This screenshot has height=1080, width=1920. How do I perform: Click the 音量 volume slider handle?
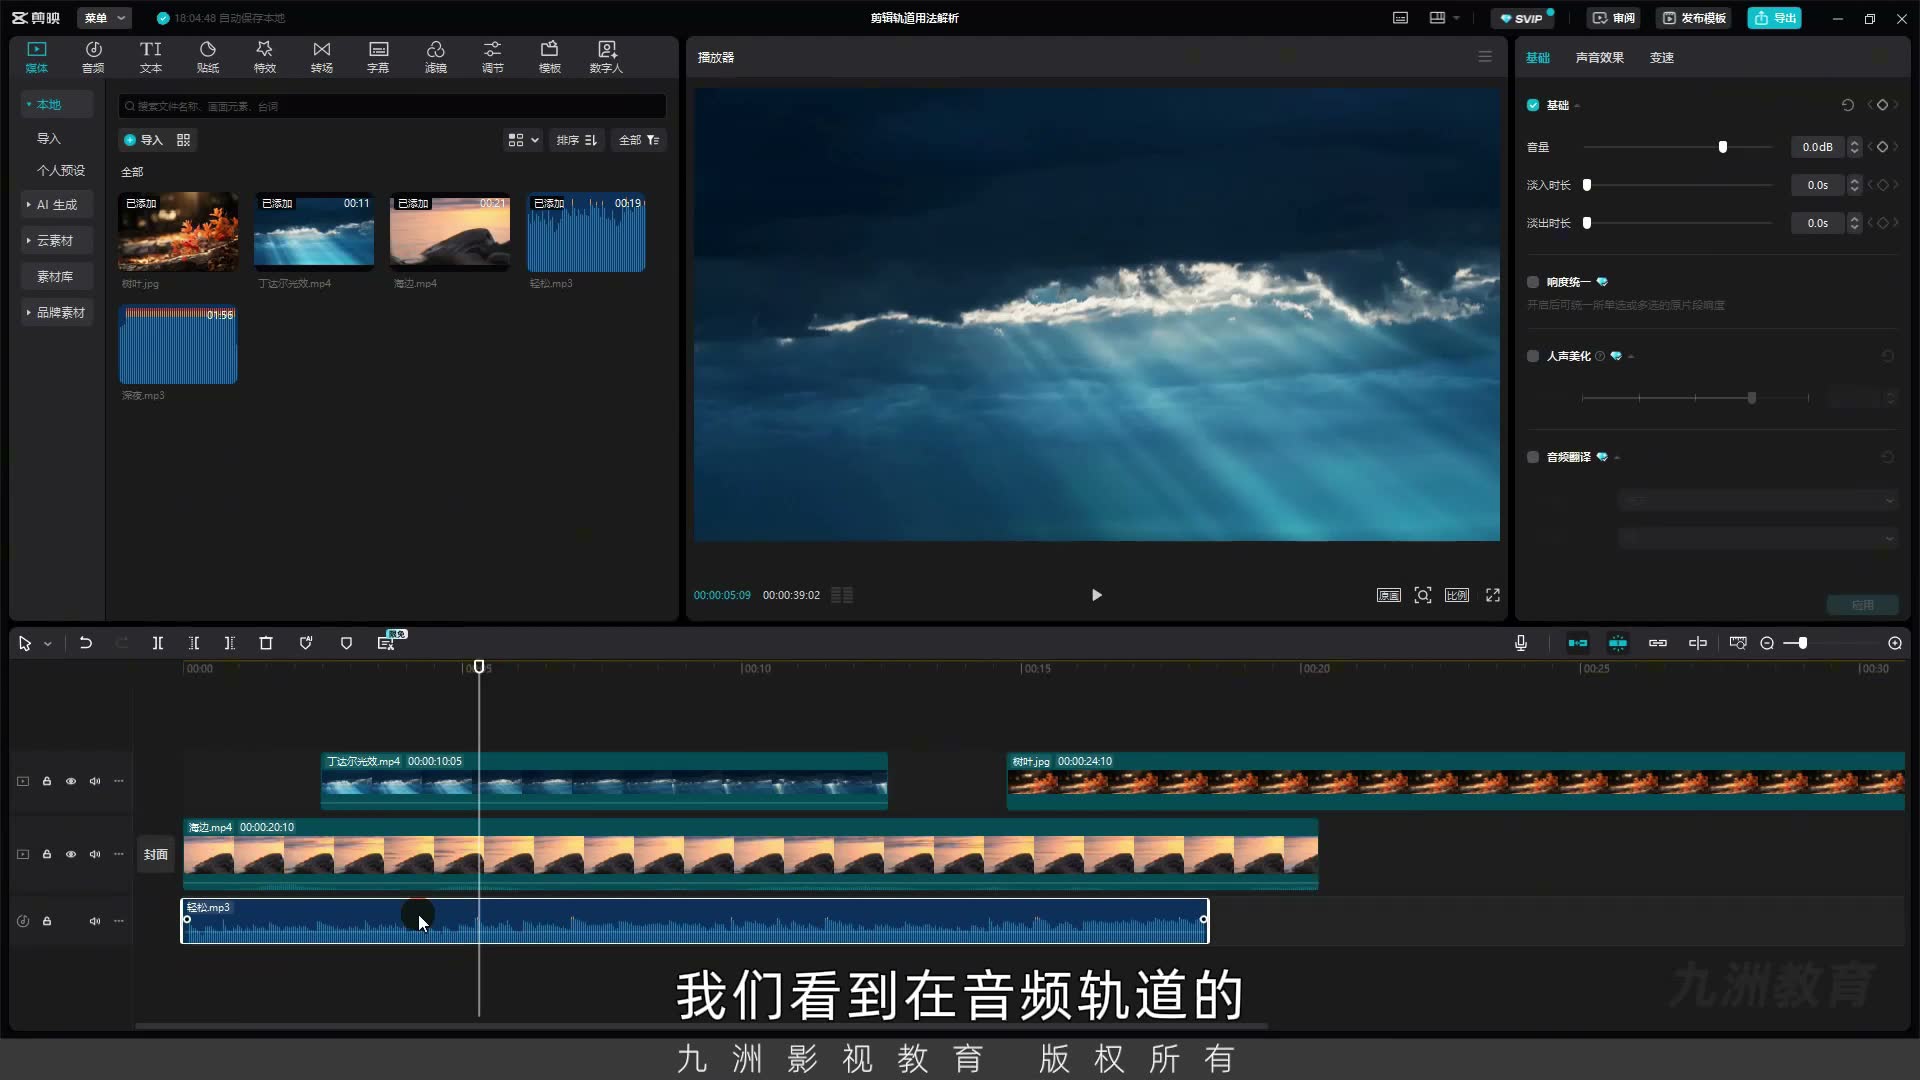click(1722, 147)
